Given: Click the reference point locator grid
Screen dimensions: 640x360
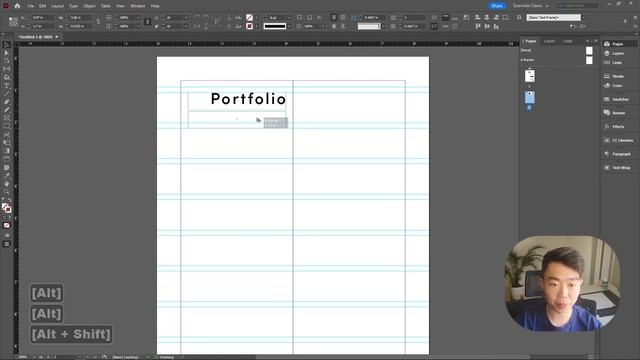Looking at the screenshot, I should tap(13, 22).
